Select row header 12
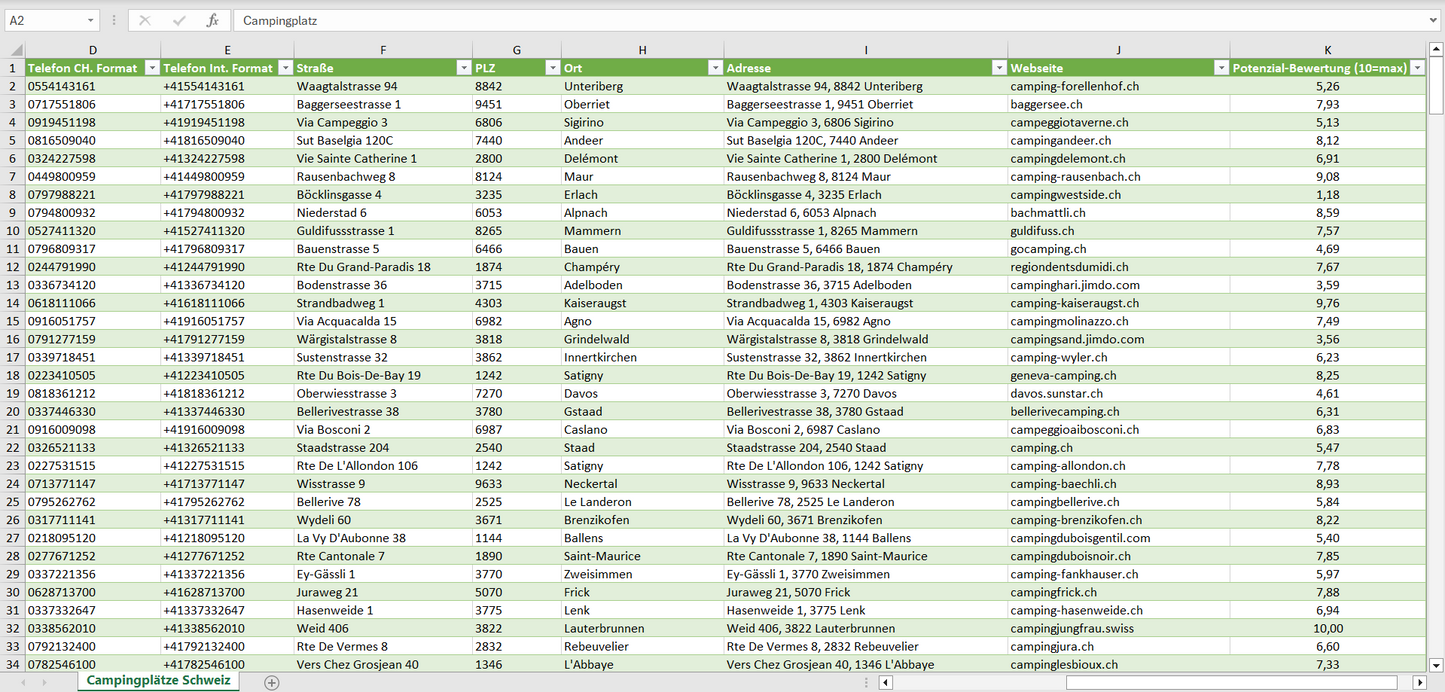Viewport: 1445px width, 692px height. point(13,267)
